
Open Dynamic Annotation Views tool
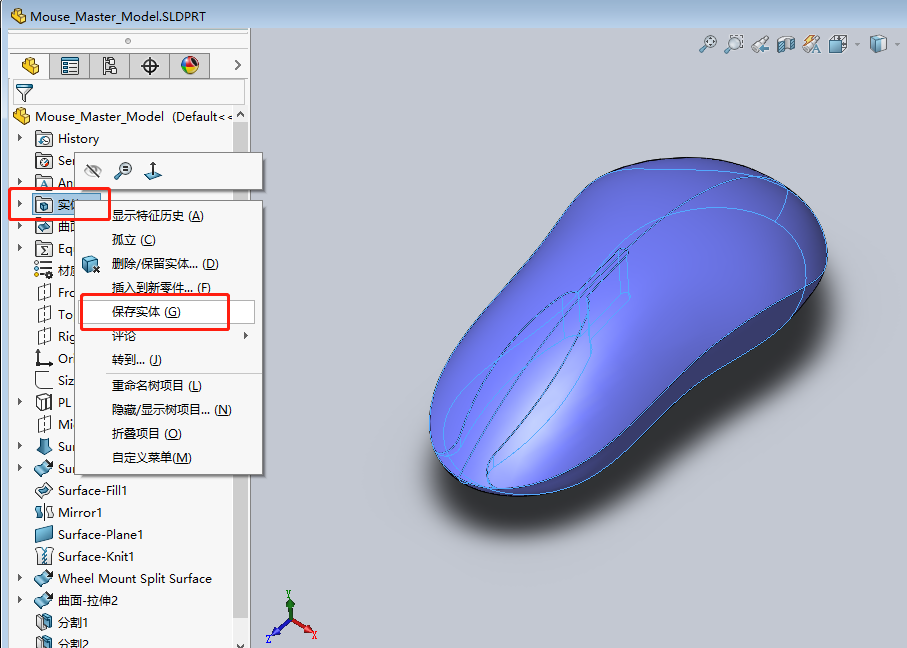point(812,44)
